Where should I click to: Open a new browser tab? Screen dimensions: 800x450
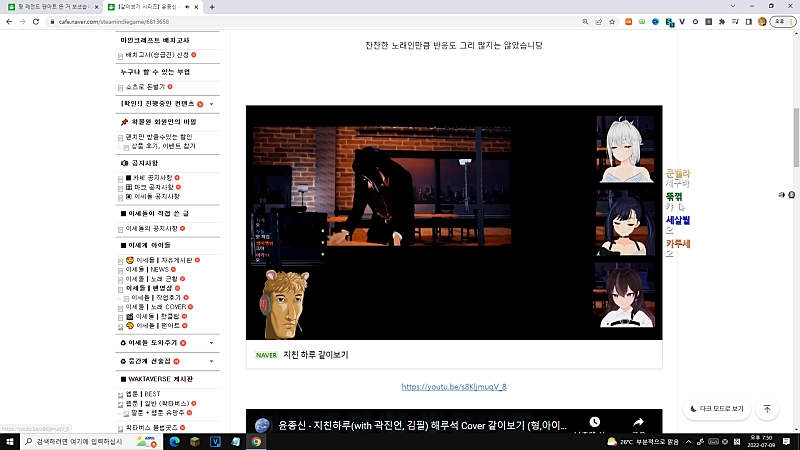[x=212, y=7]
